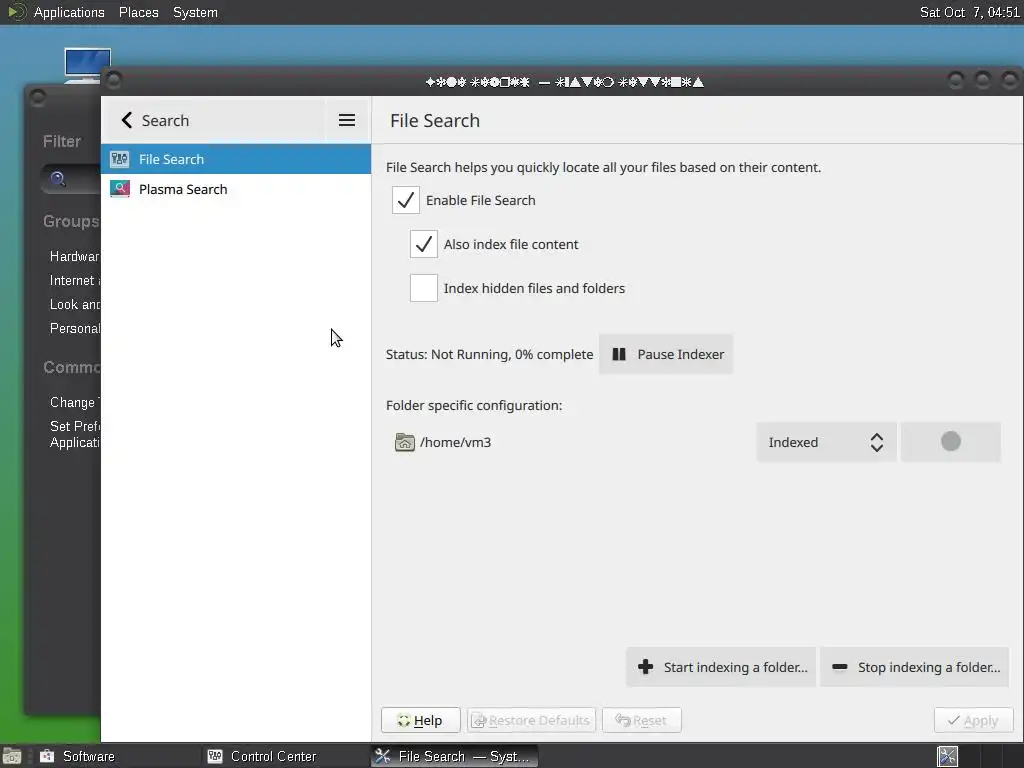This screenshot has width=1024, height=768.
Task: Click the Software icon in the taskbar
Action: [x=46, y=756]
